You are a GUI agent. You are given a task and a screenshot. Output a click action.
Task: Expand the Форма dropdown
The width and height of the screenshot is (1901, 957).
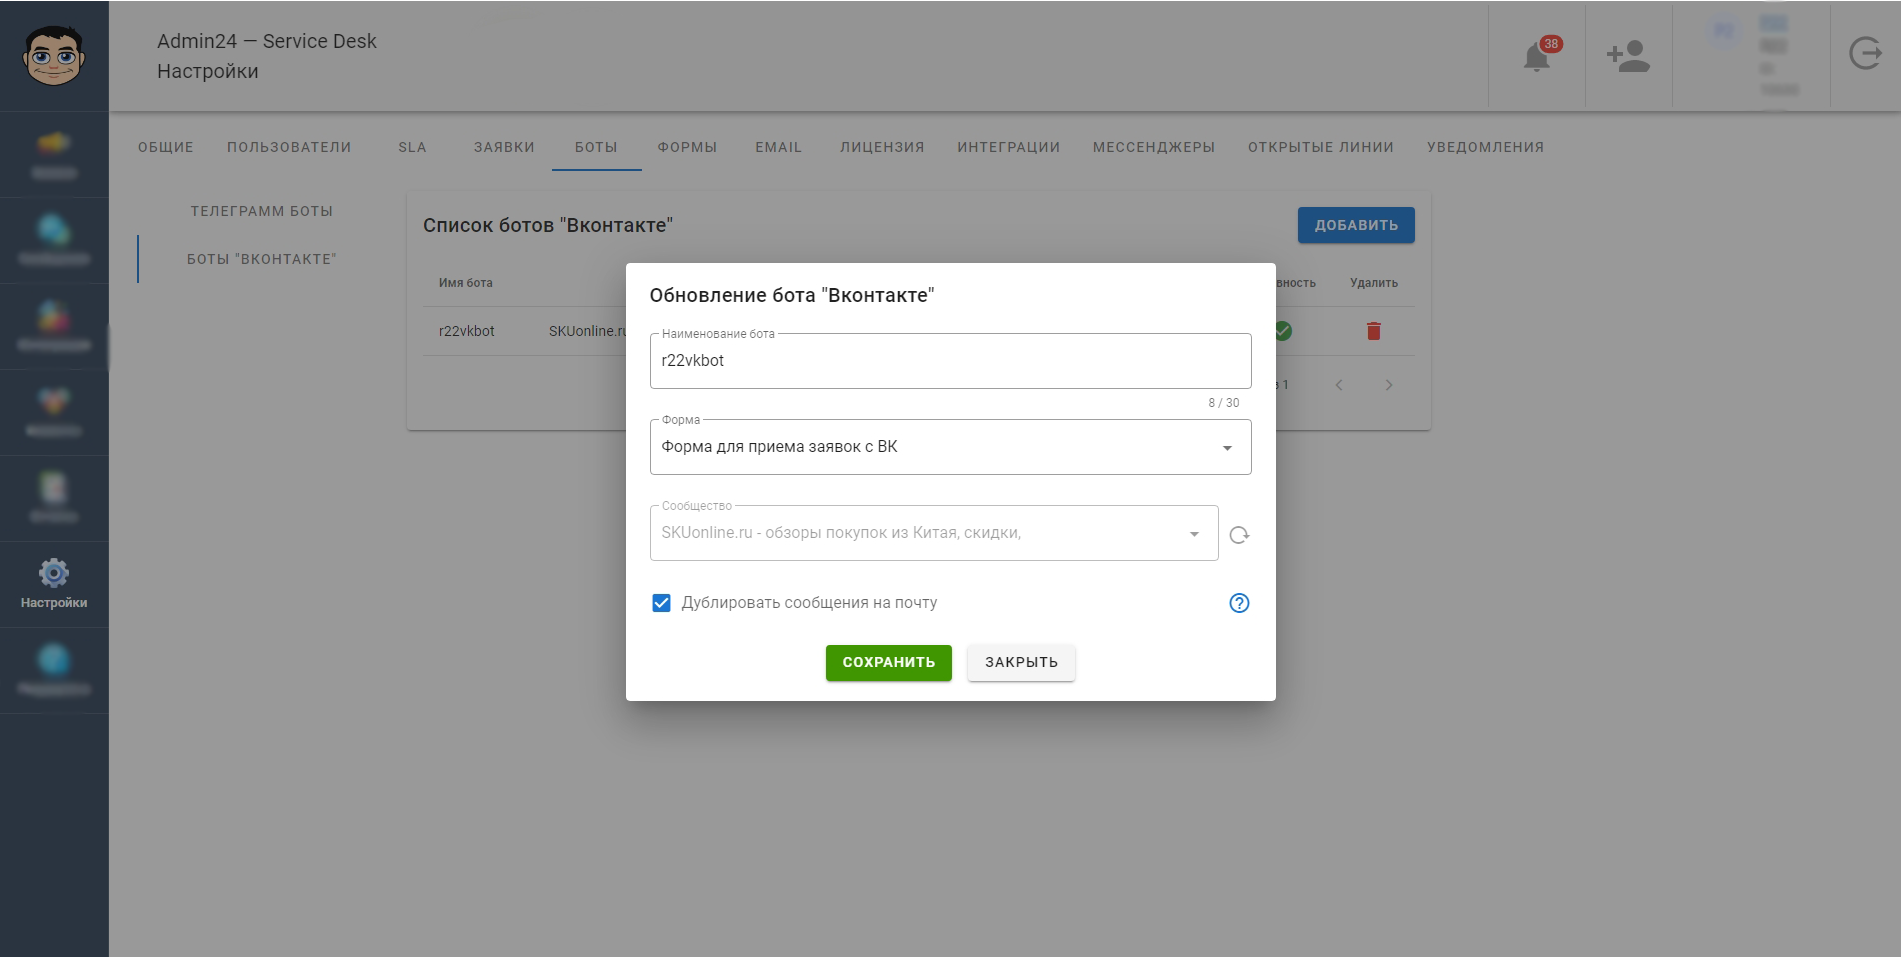click(1227, 448)
